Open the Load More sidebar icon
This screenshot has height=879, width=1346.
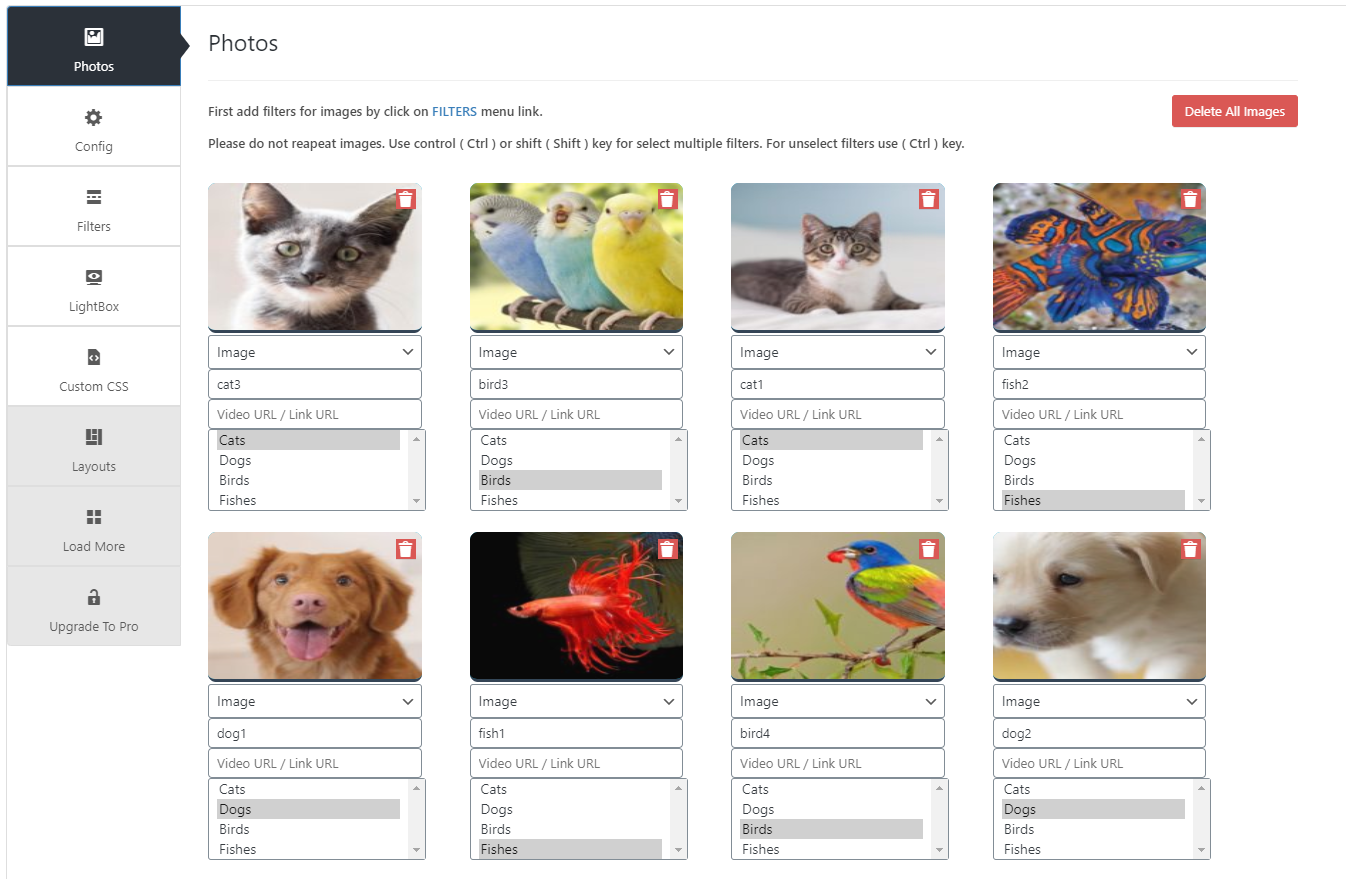93,517
